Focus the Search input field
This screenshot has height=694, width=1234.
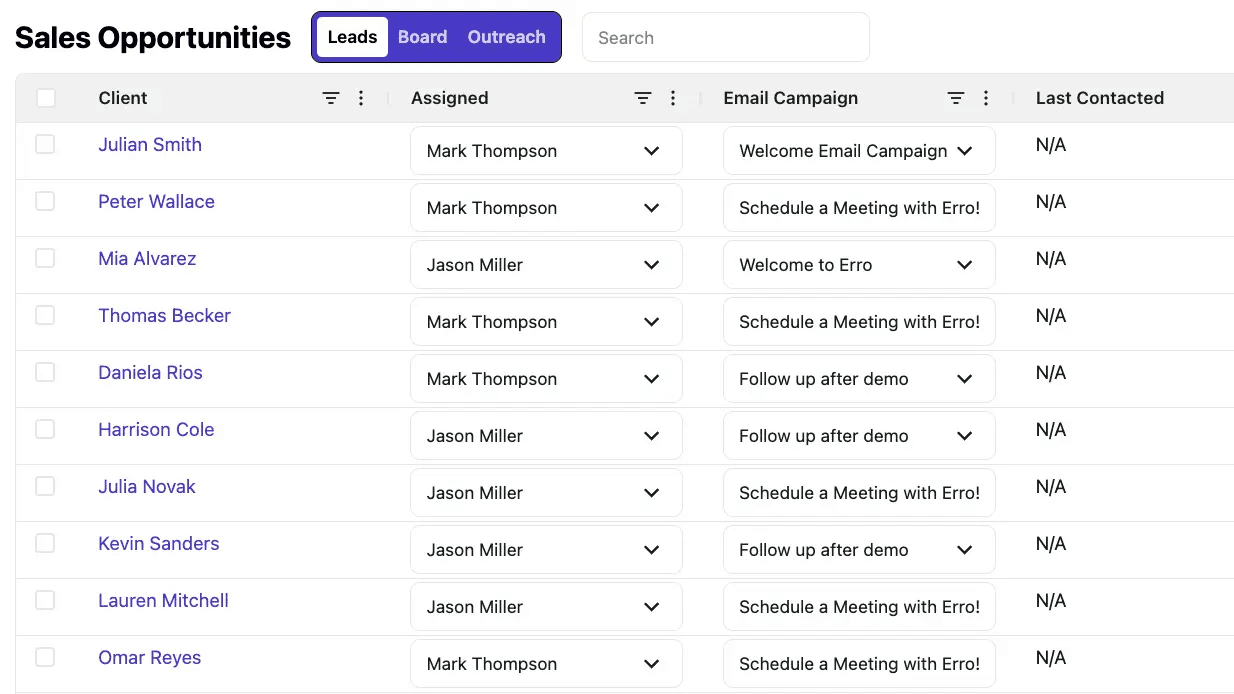(726, 37)
